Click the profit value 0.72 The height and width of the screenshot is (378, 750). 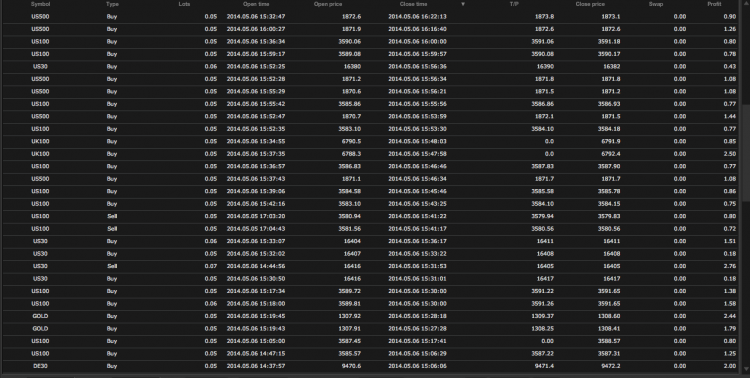click(729, 229)
